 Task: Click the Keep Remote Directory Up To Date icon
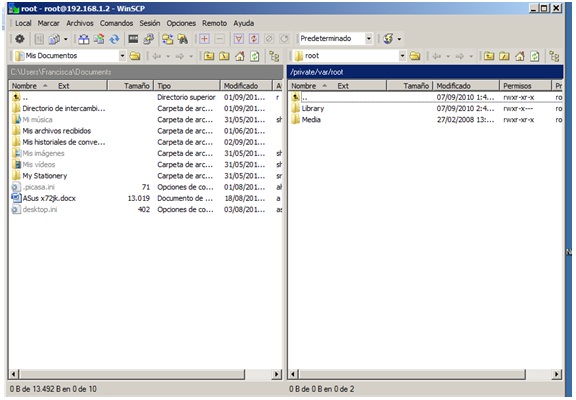point(99,39)
